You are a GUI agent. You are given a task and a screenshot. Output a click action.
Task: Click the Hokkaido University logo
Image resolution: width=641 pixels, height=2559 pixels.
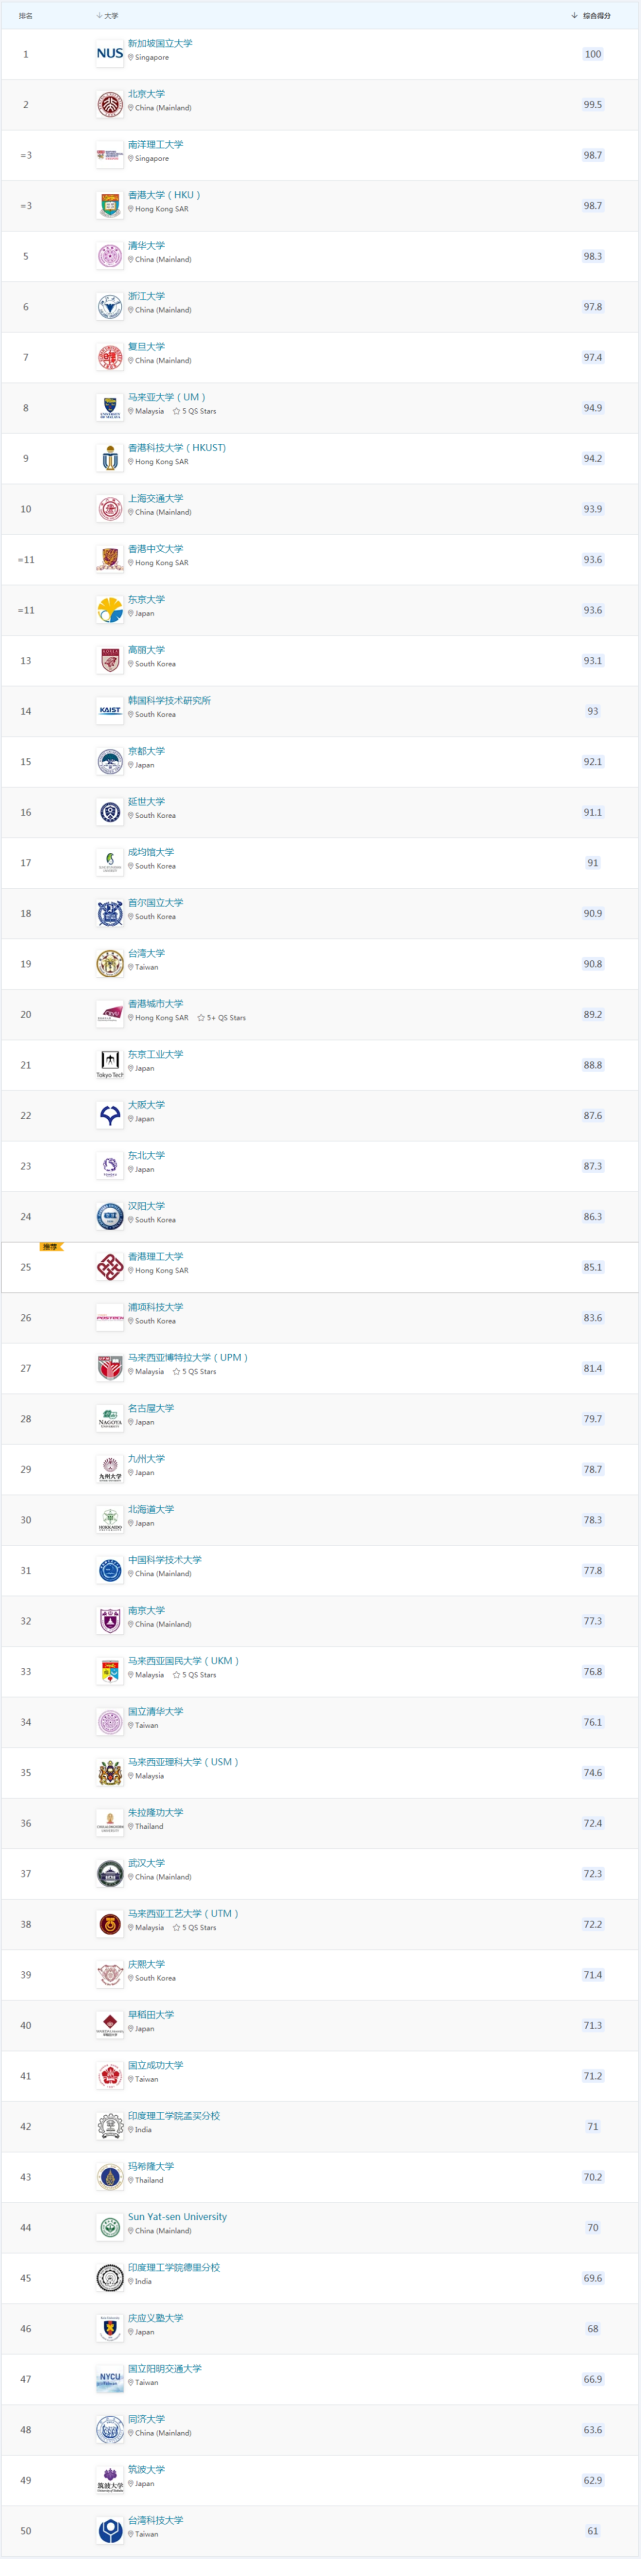tap(110, 1519)
